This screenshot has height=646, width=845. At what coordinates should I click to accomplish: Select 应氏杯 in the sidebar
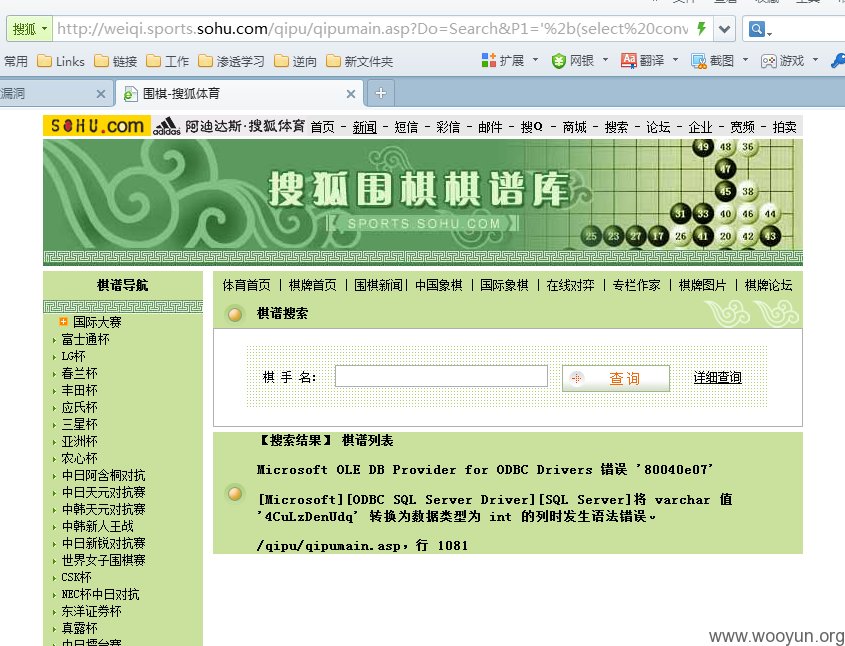(79, 407)
